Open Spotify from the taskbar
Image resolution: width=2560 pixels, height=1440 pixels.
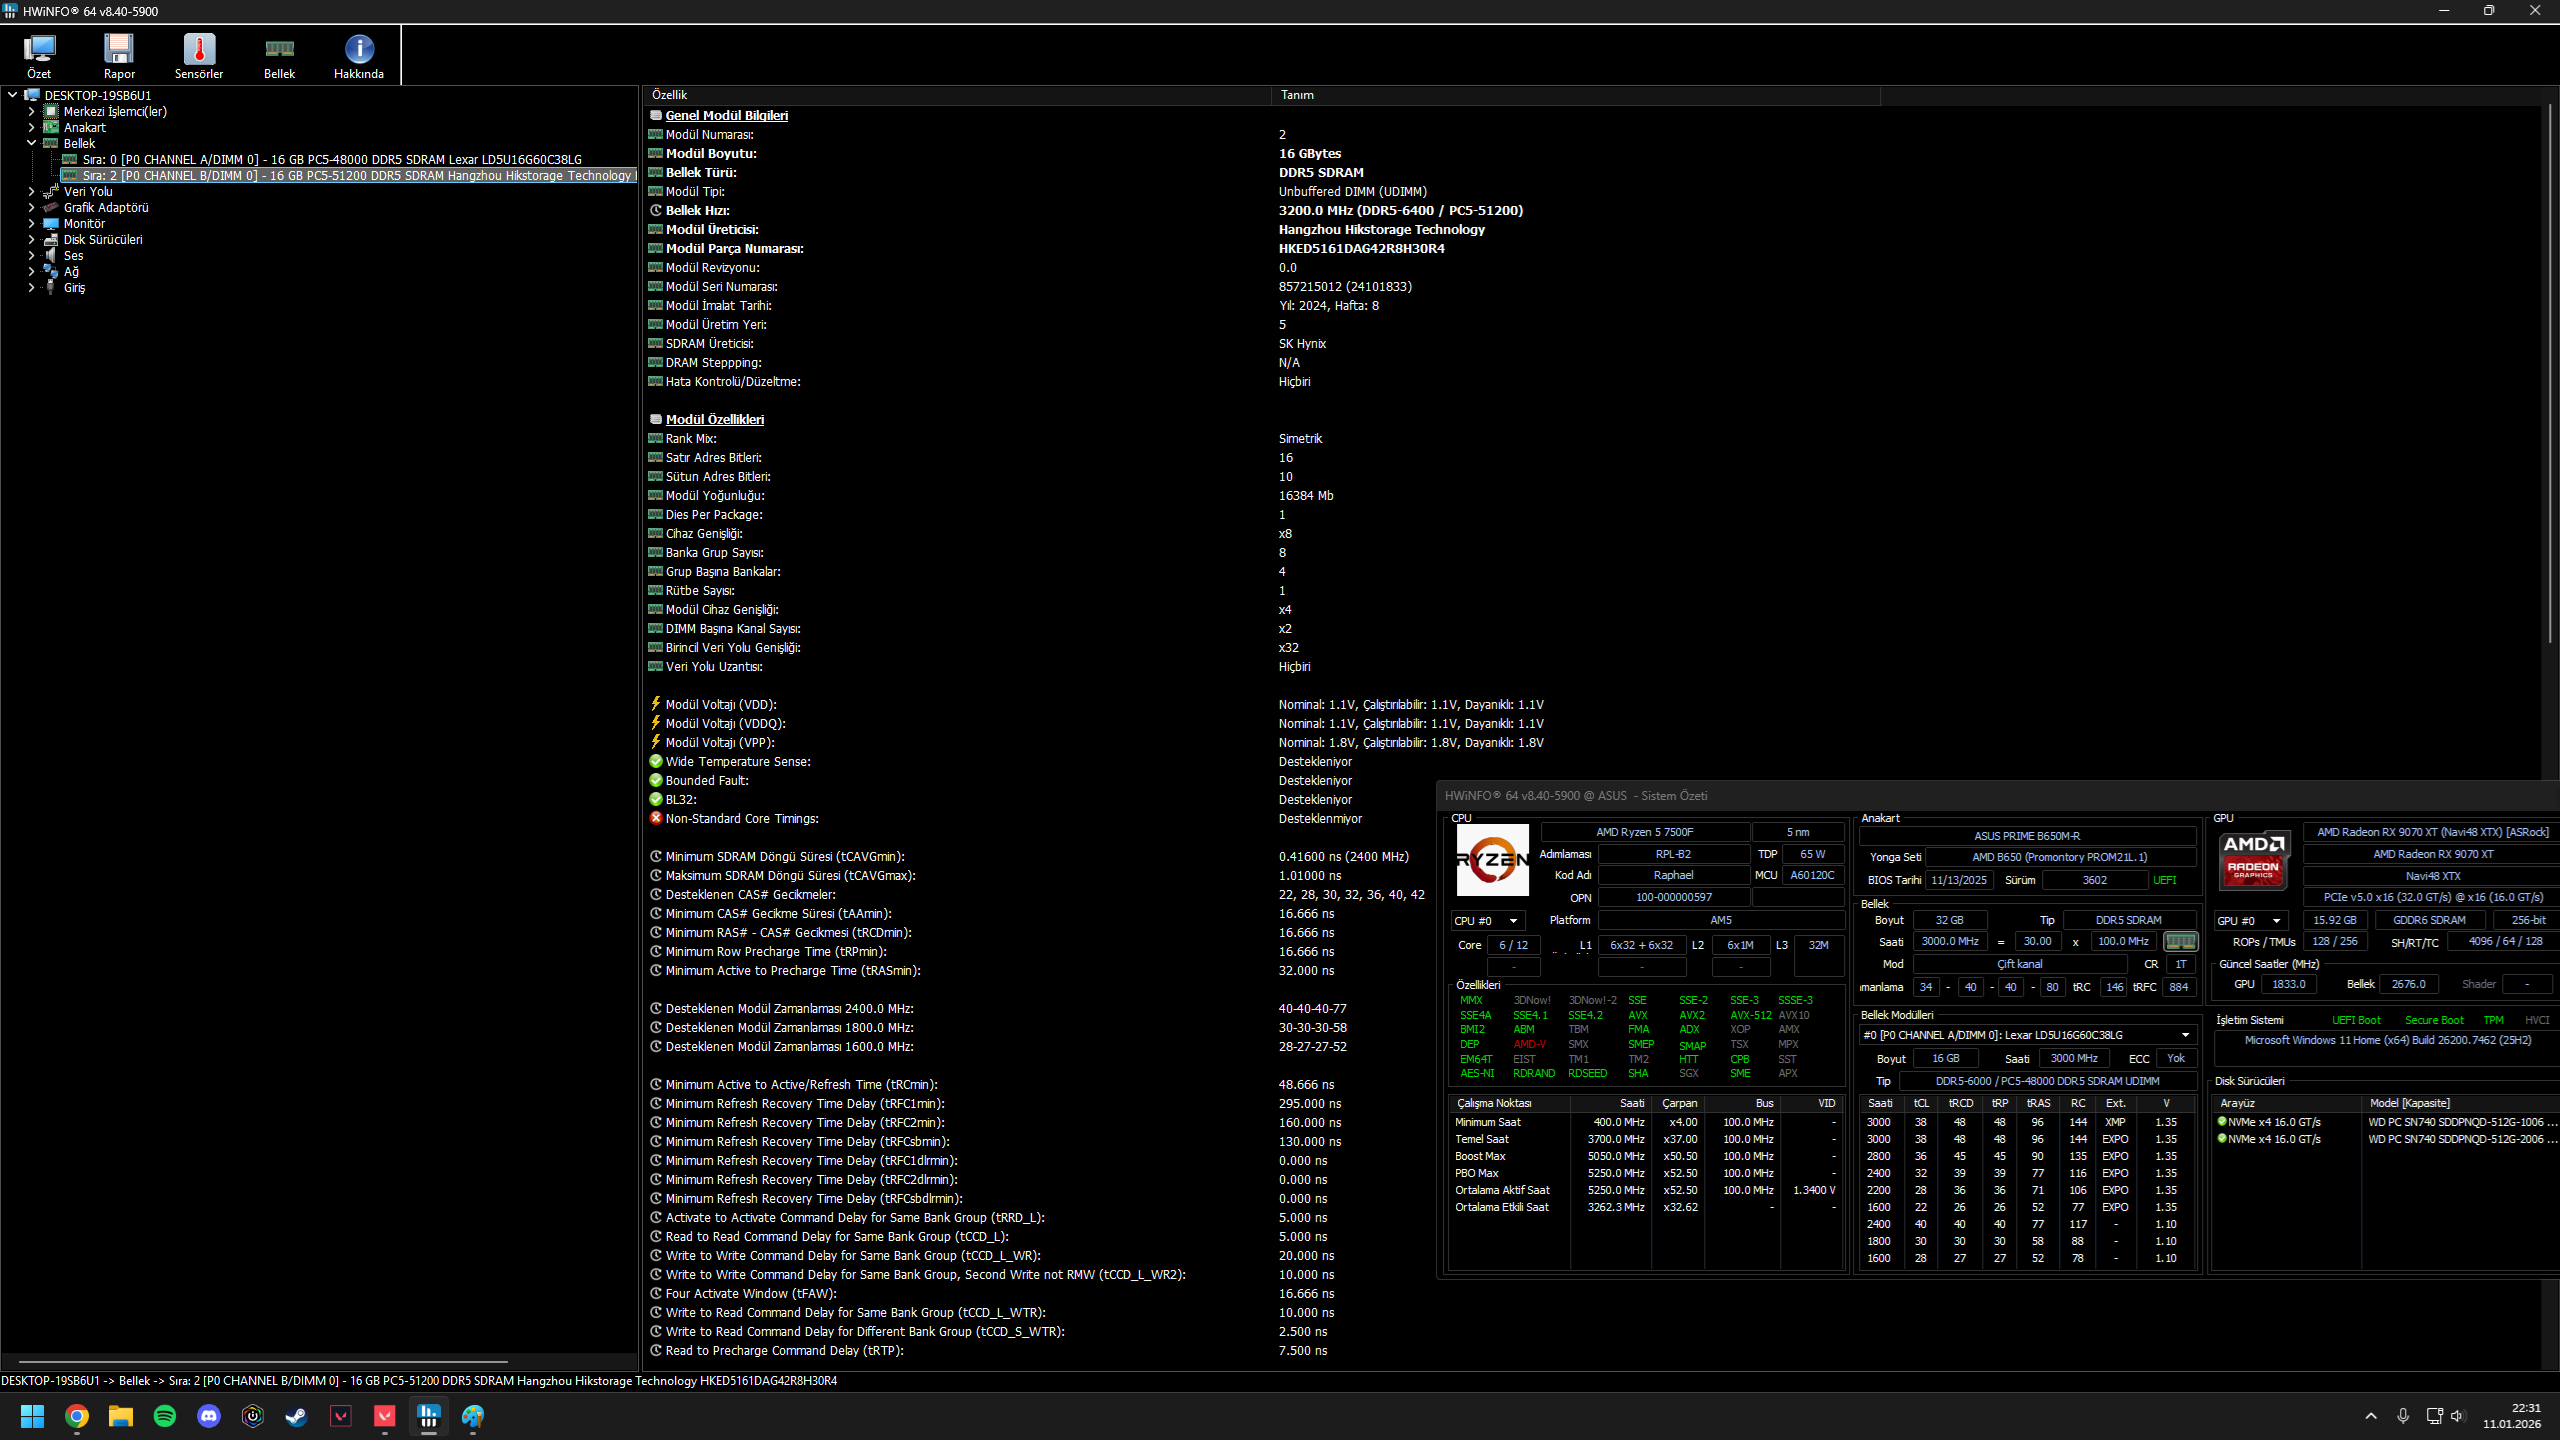coord(165,1416)
